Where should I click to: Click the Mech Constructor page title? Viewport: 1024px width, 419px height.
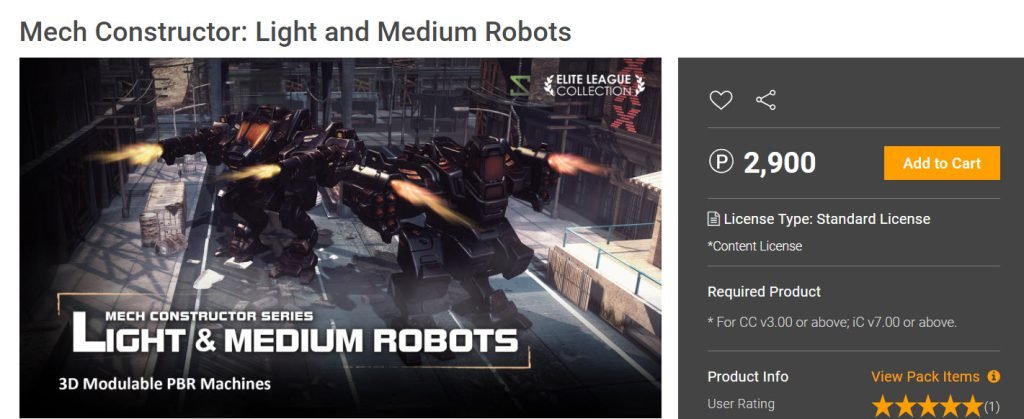295,31
